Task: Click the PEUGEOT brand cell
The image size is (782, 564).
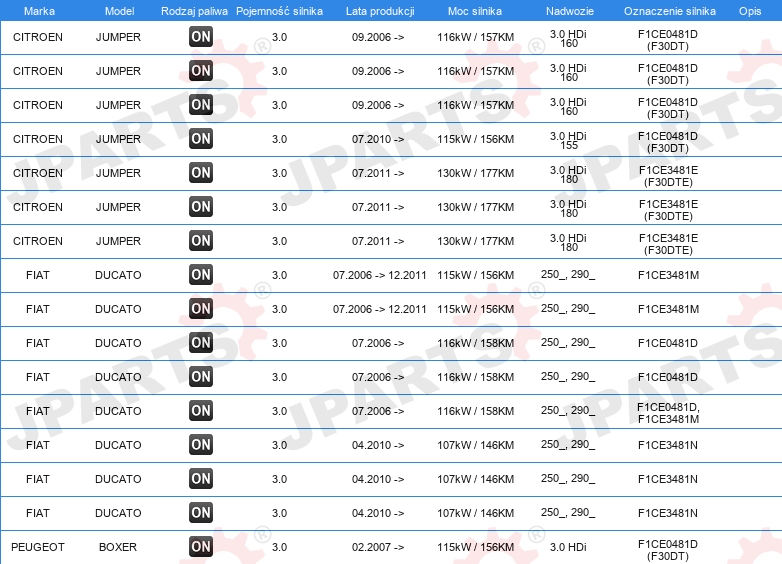Action: coord(38,547)
